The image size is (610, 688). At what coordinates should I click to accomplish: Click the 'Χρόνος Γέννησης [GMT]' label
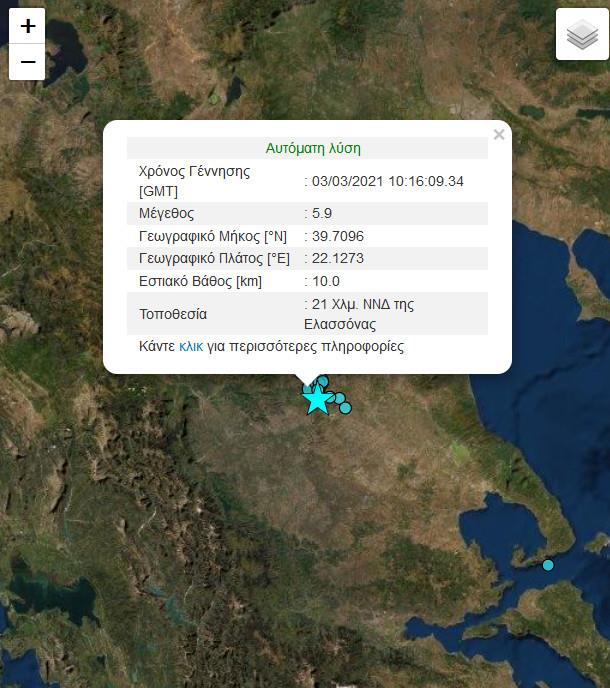194,181
